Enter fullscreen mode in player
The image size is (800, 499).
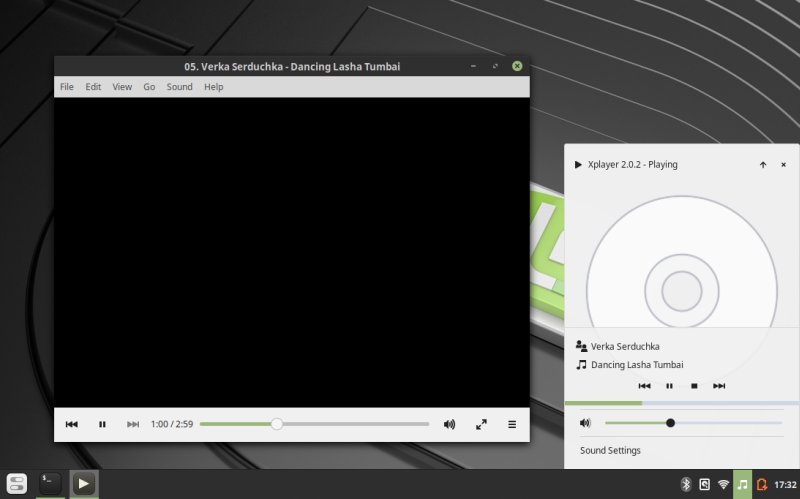[481, 424]
